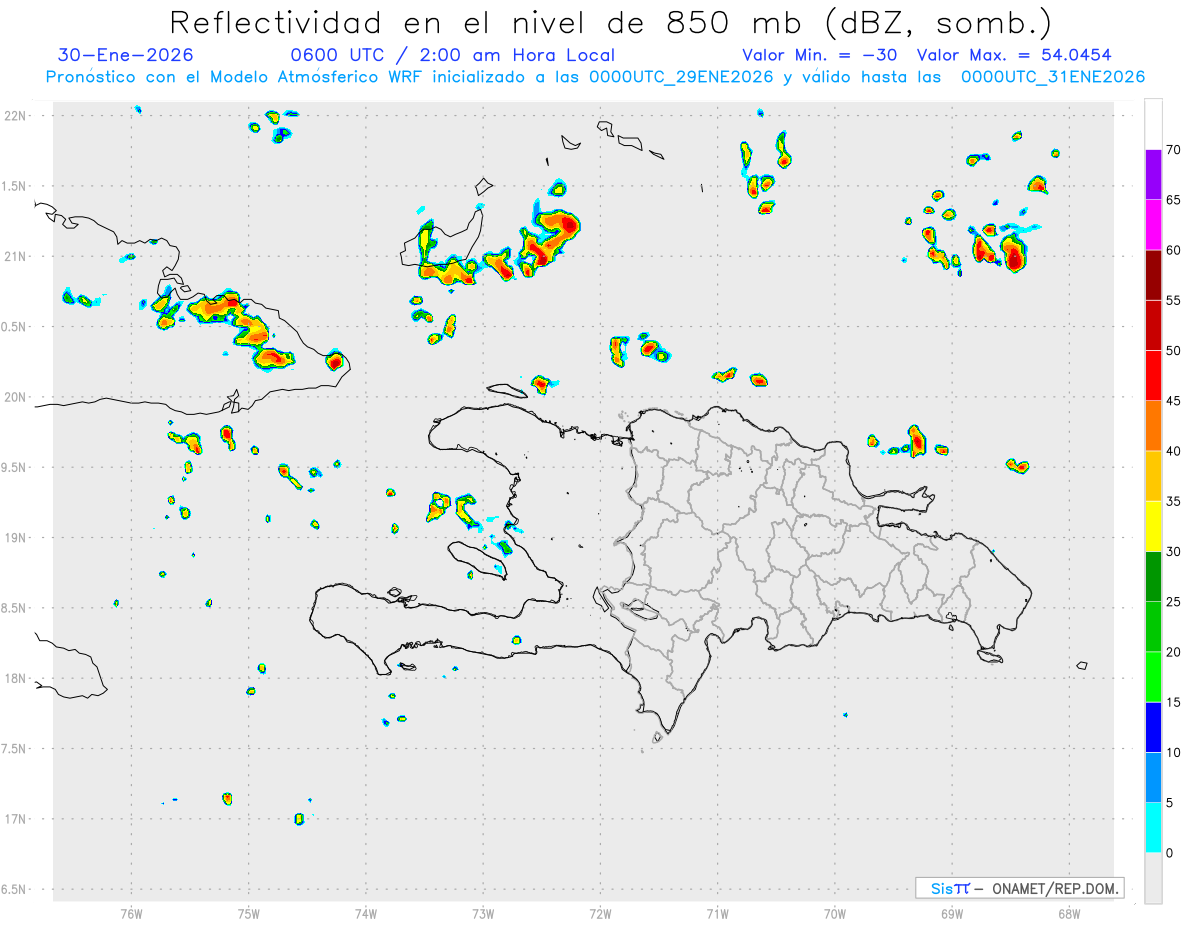Click the colorbar label '25'
The height and width of the screenshot is (927, 1200).
click(x=1174, y=602)
